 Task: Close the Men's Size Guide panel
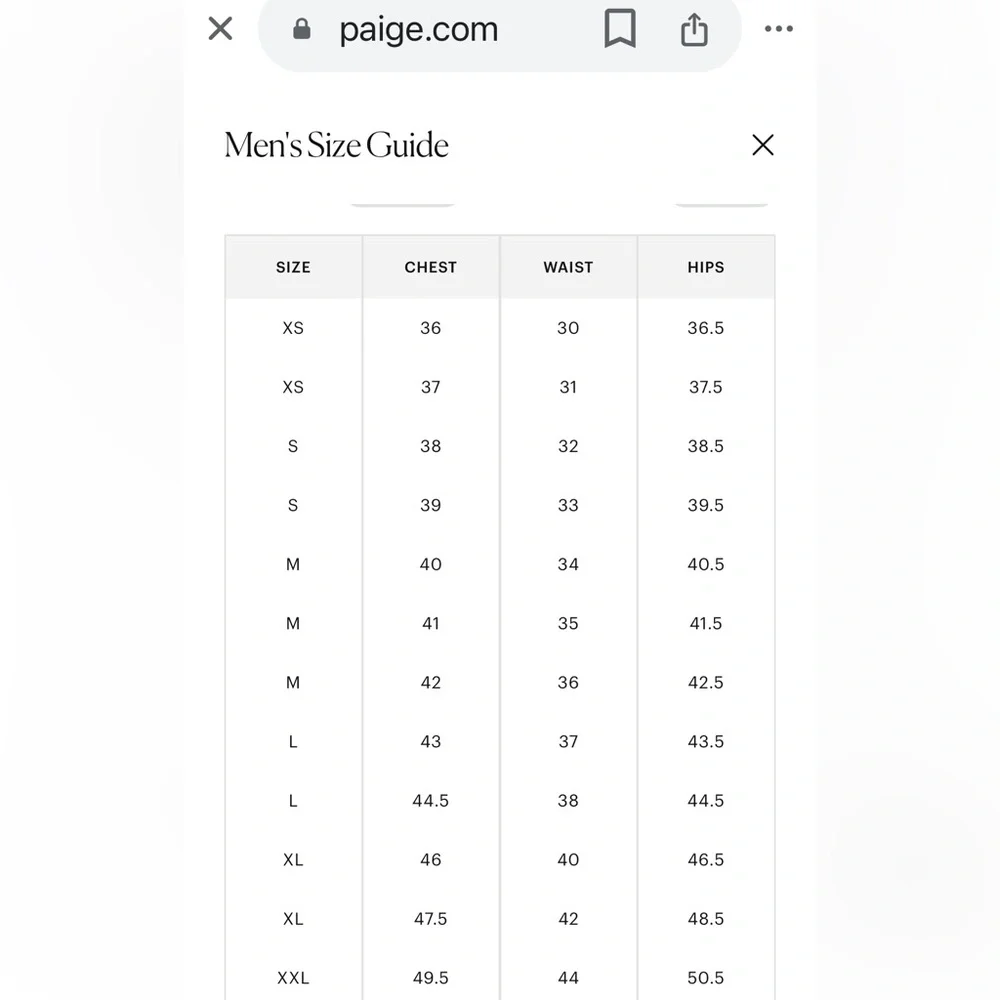pyautogui.click(x=763, y=145)
